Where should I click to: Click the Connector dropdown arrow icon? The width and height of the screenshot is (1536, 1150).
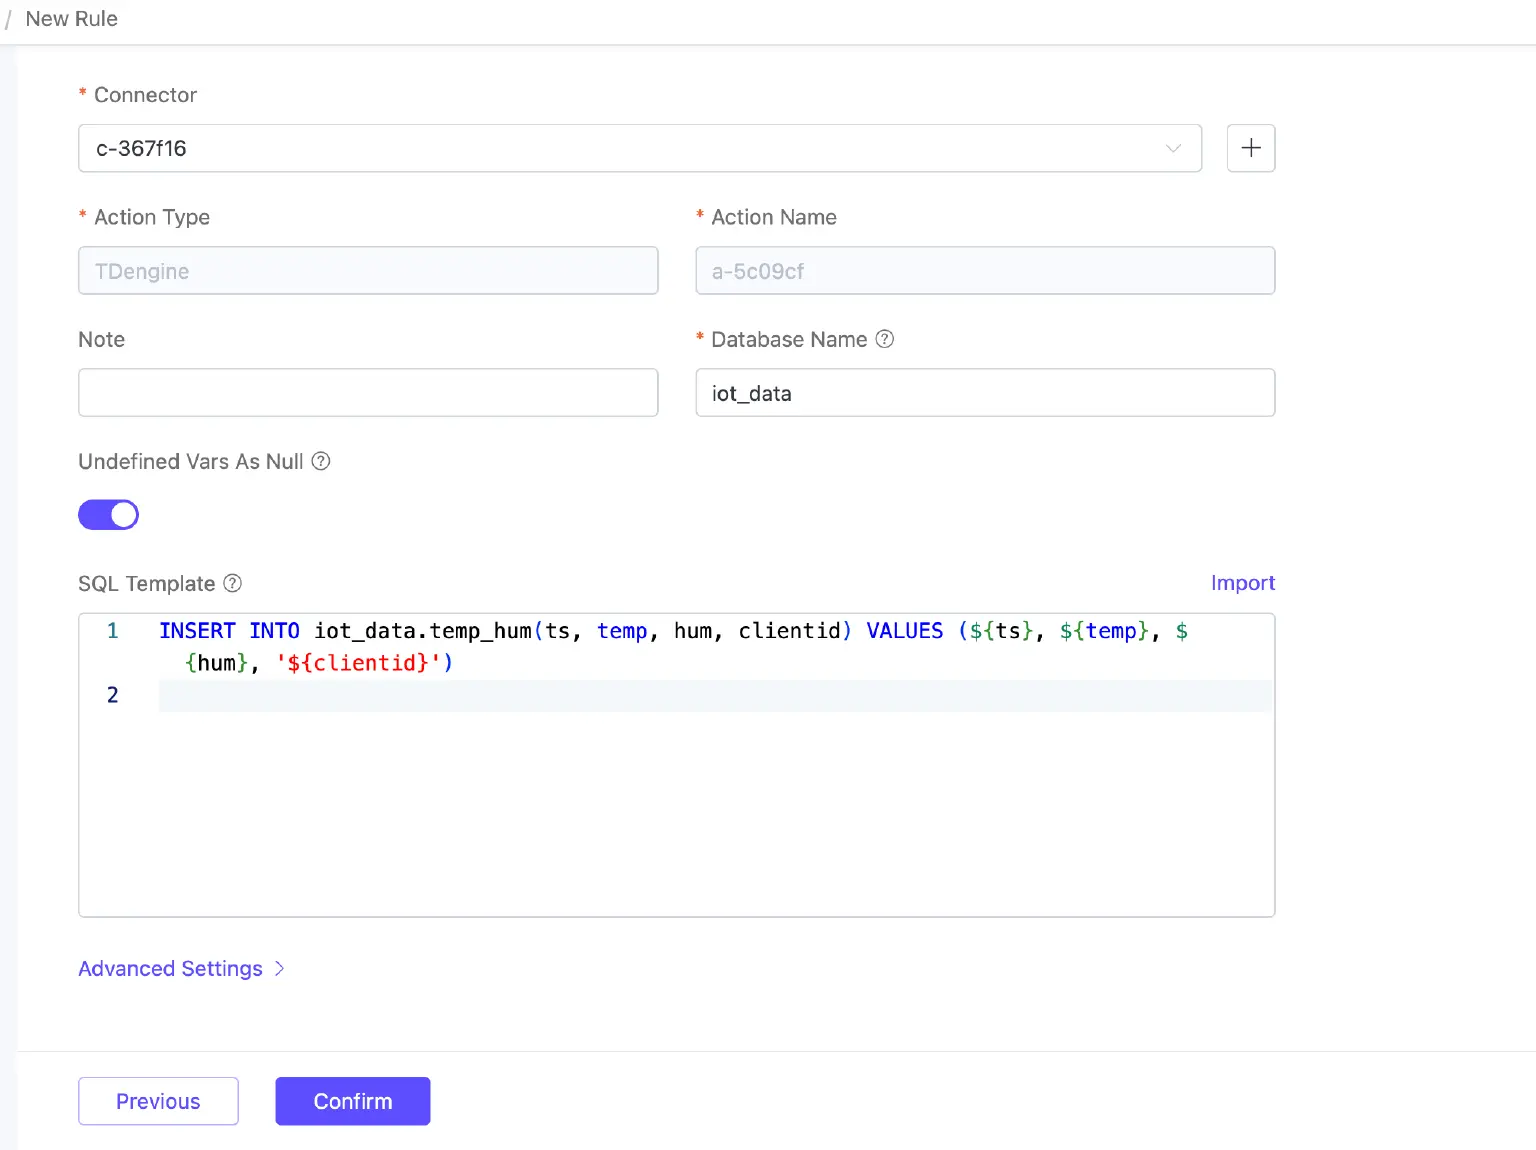(1173, 148)
